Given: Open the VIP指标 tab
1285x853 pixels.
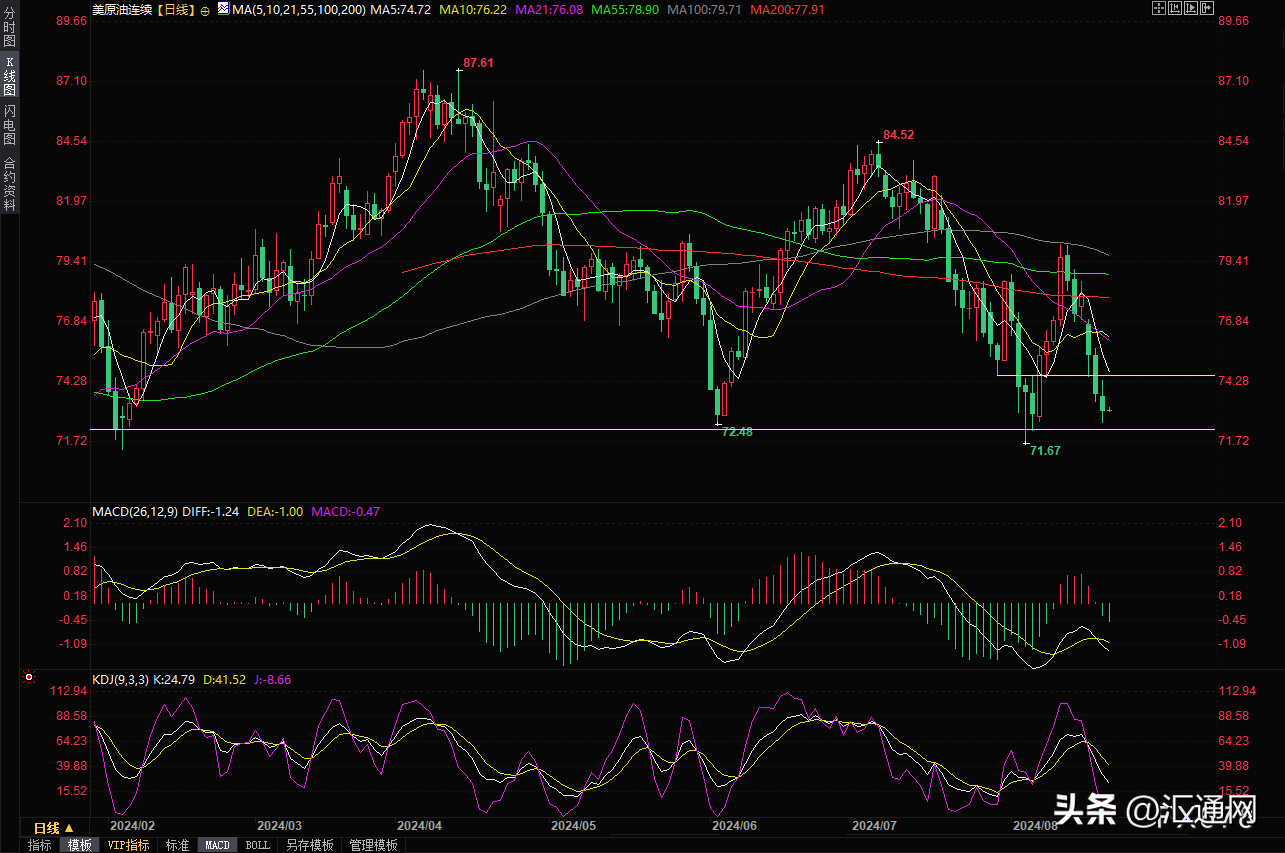Looking at the screenshot, I should (128, 845).
